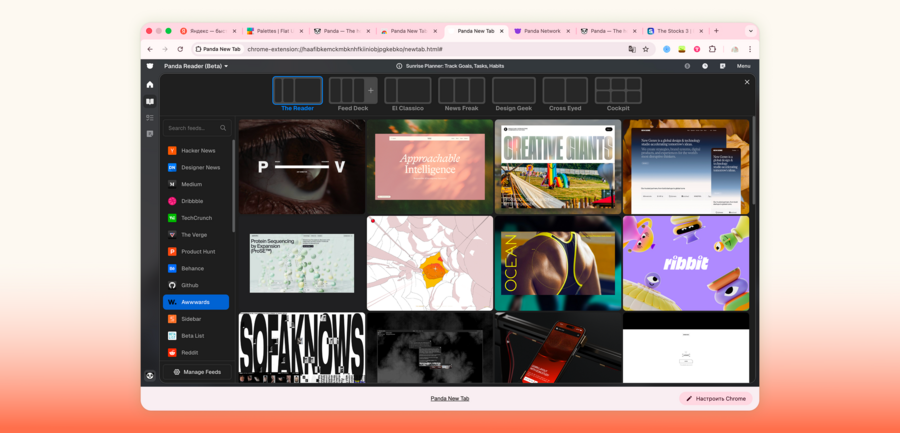900x433 pixels.
Task: Bookmark page with the star icon
Action: point(646,49)
